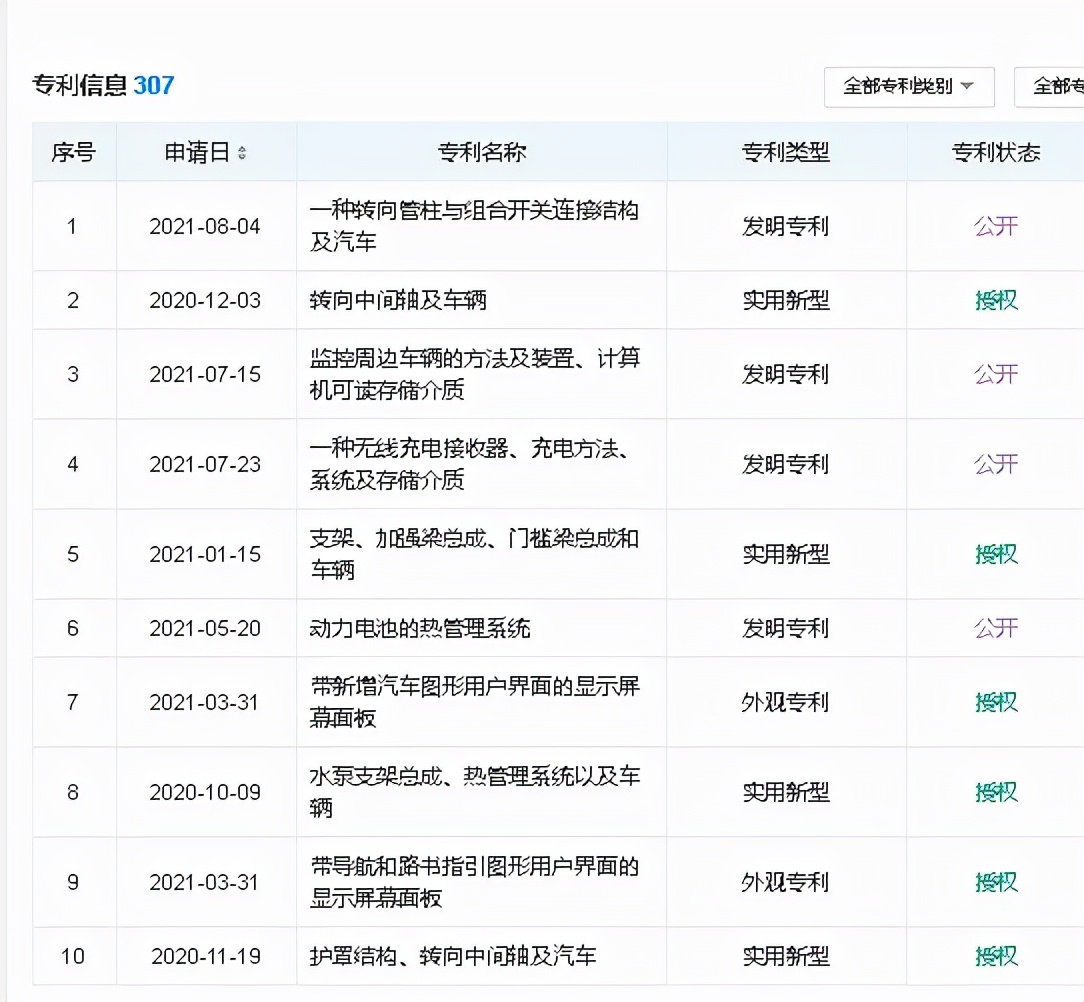This screenshot has width=1084, height=1002.
Task: Open 水泵支架总成 patent entry
Action: [474, 792]
